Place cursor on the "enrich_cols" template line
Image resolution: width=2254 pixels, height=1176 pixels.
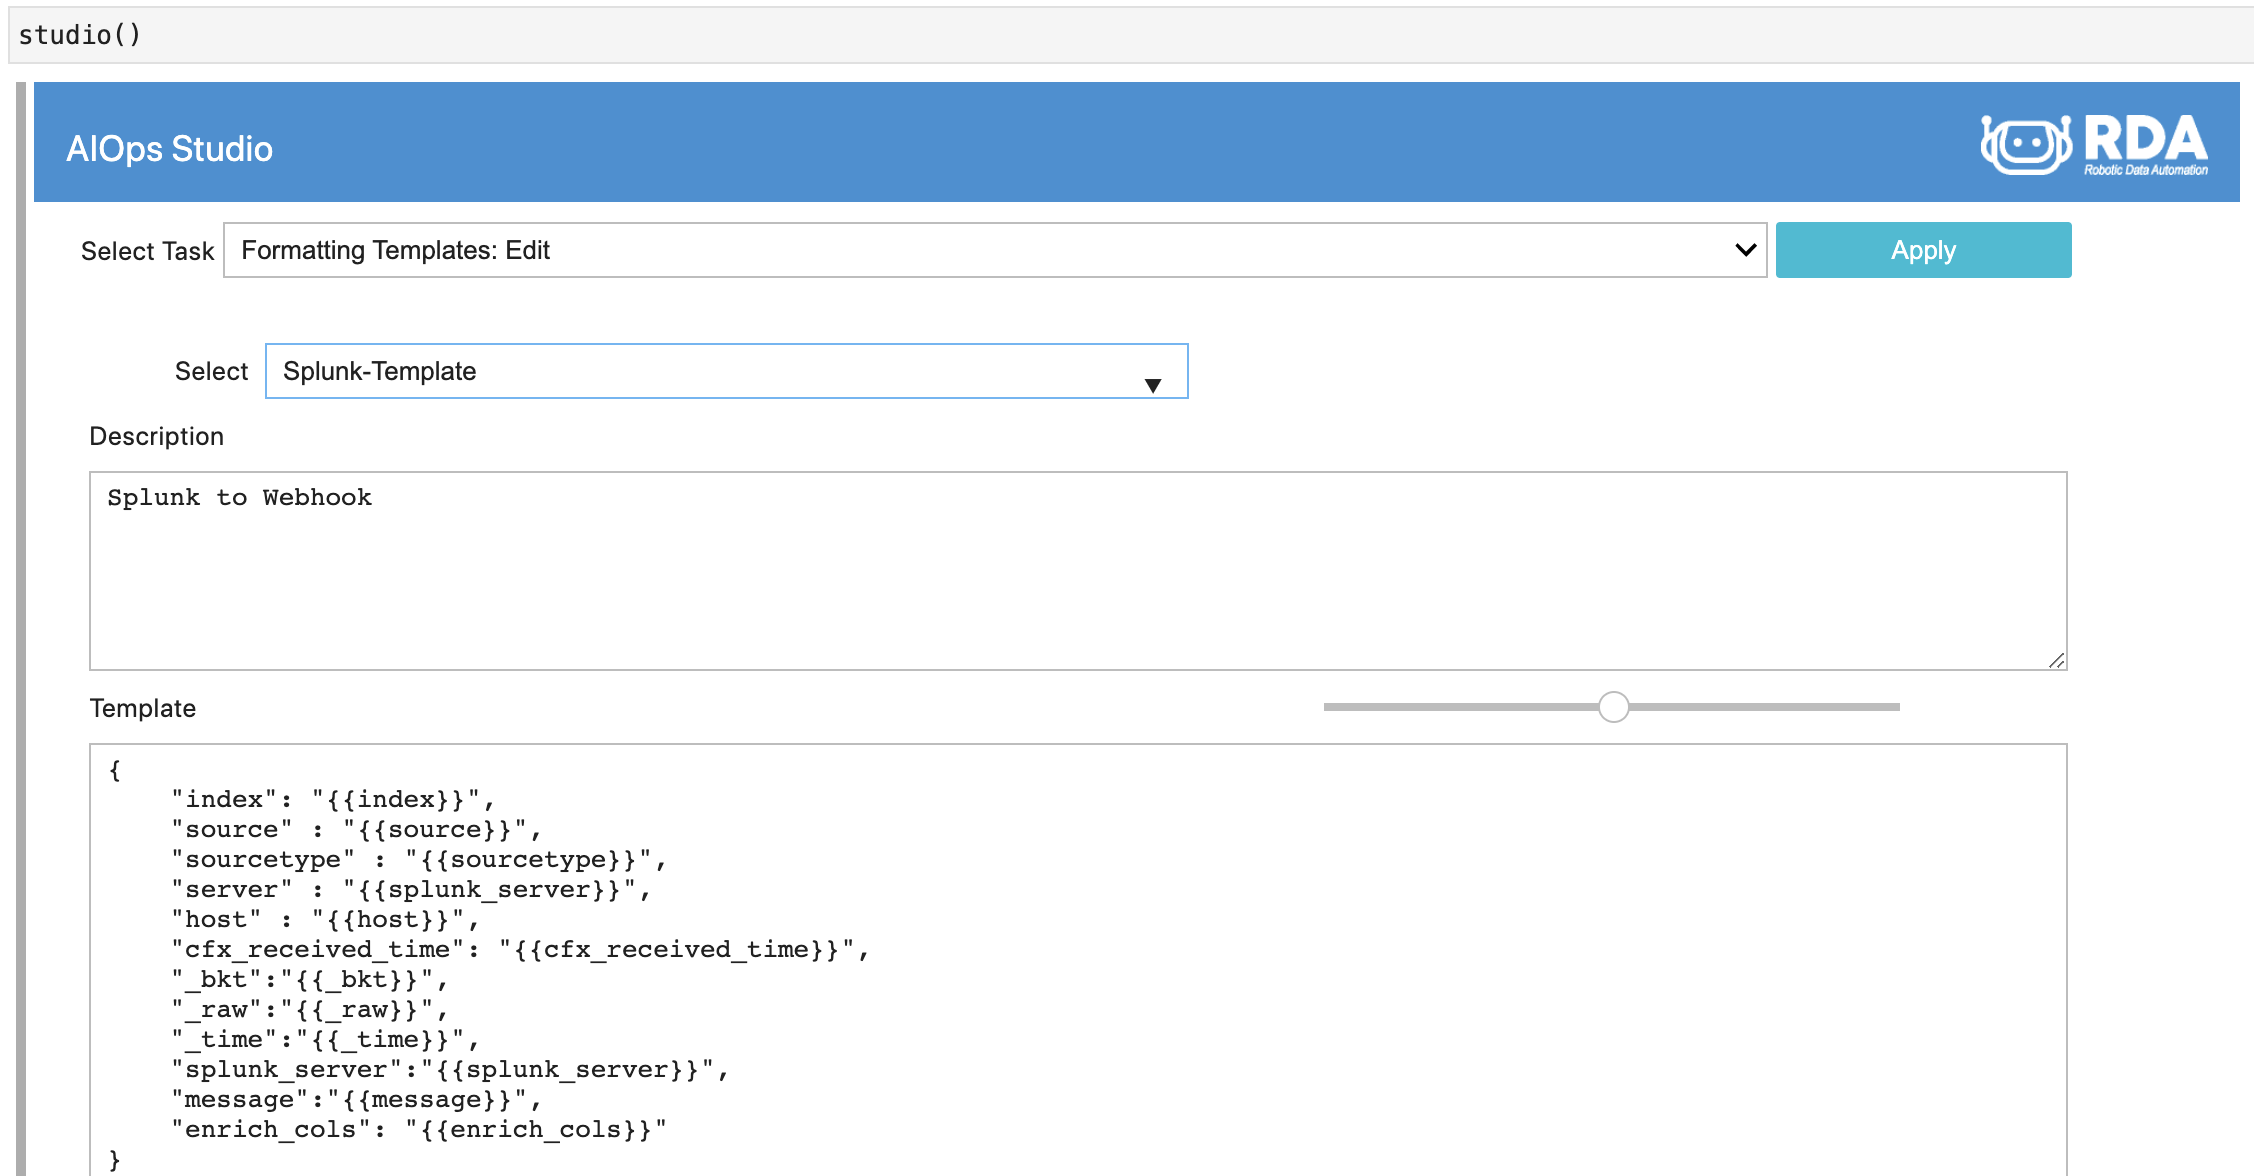click(x=418, y=1129)
